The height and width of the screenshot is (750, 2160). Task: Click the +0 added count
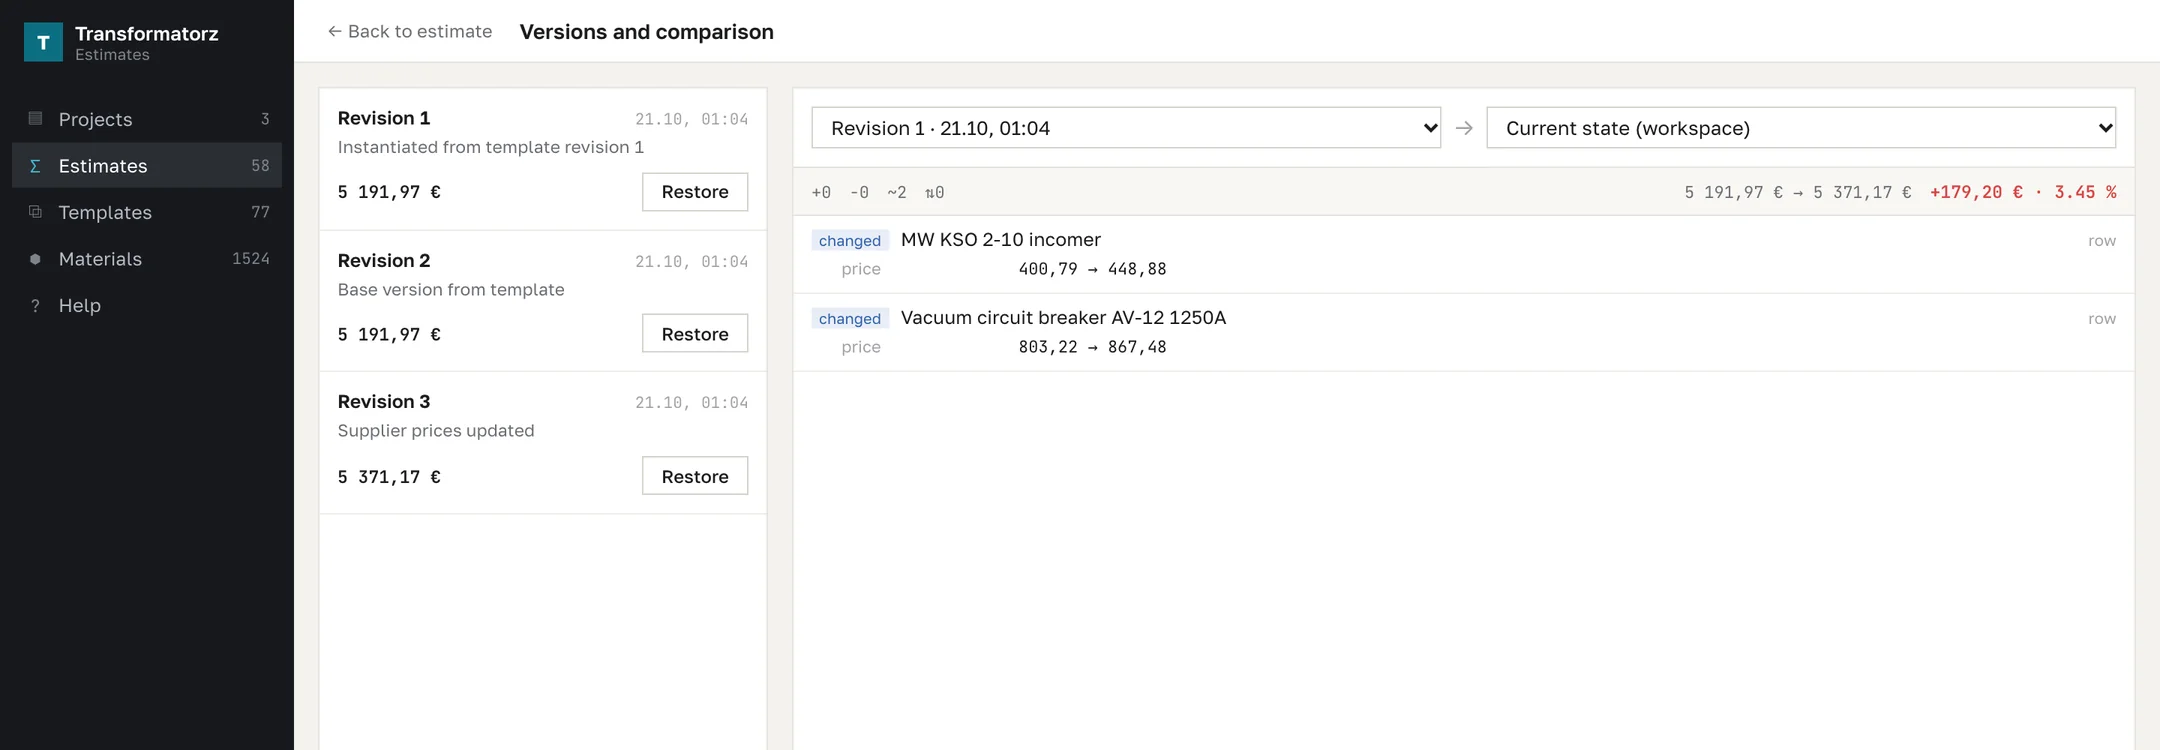tap(821, 193)
